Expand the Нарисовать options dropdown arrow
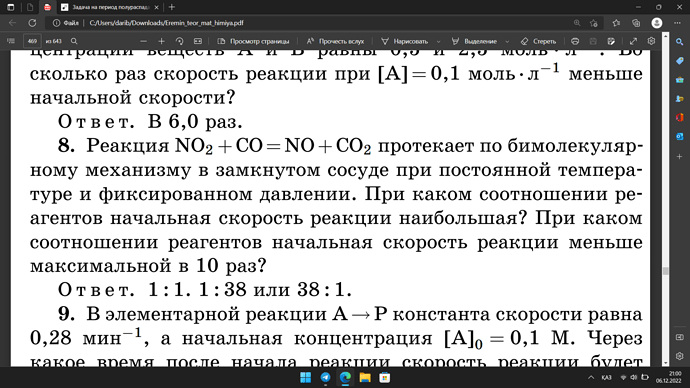The width and height of the screenshot is (690, 388). (x=438, y=41)
